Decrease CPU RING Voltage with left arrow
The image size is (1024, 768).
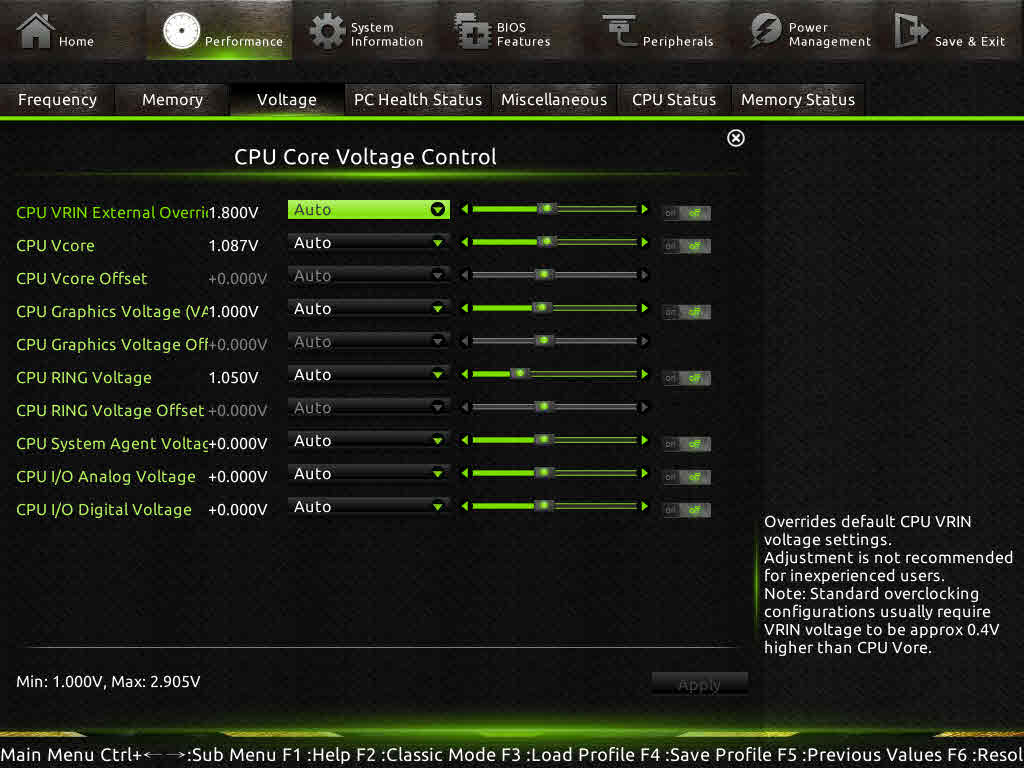[464, 374]
